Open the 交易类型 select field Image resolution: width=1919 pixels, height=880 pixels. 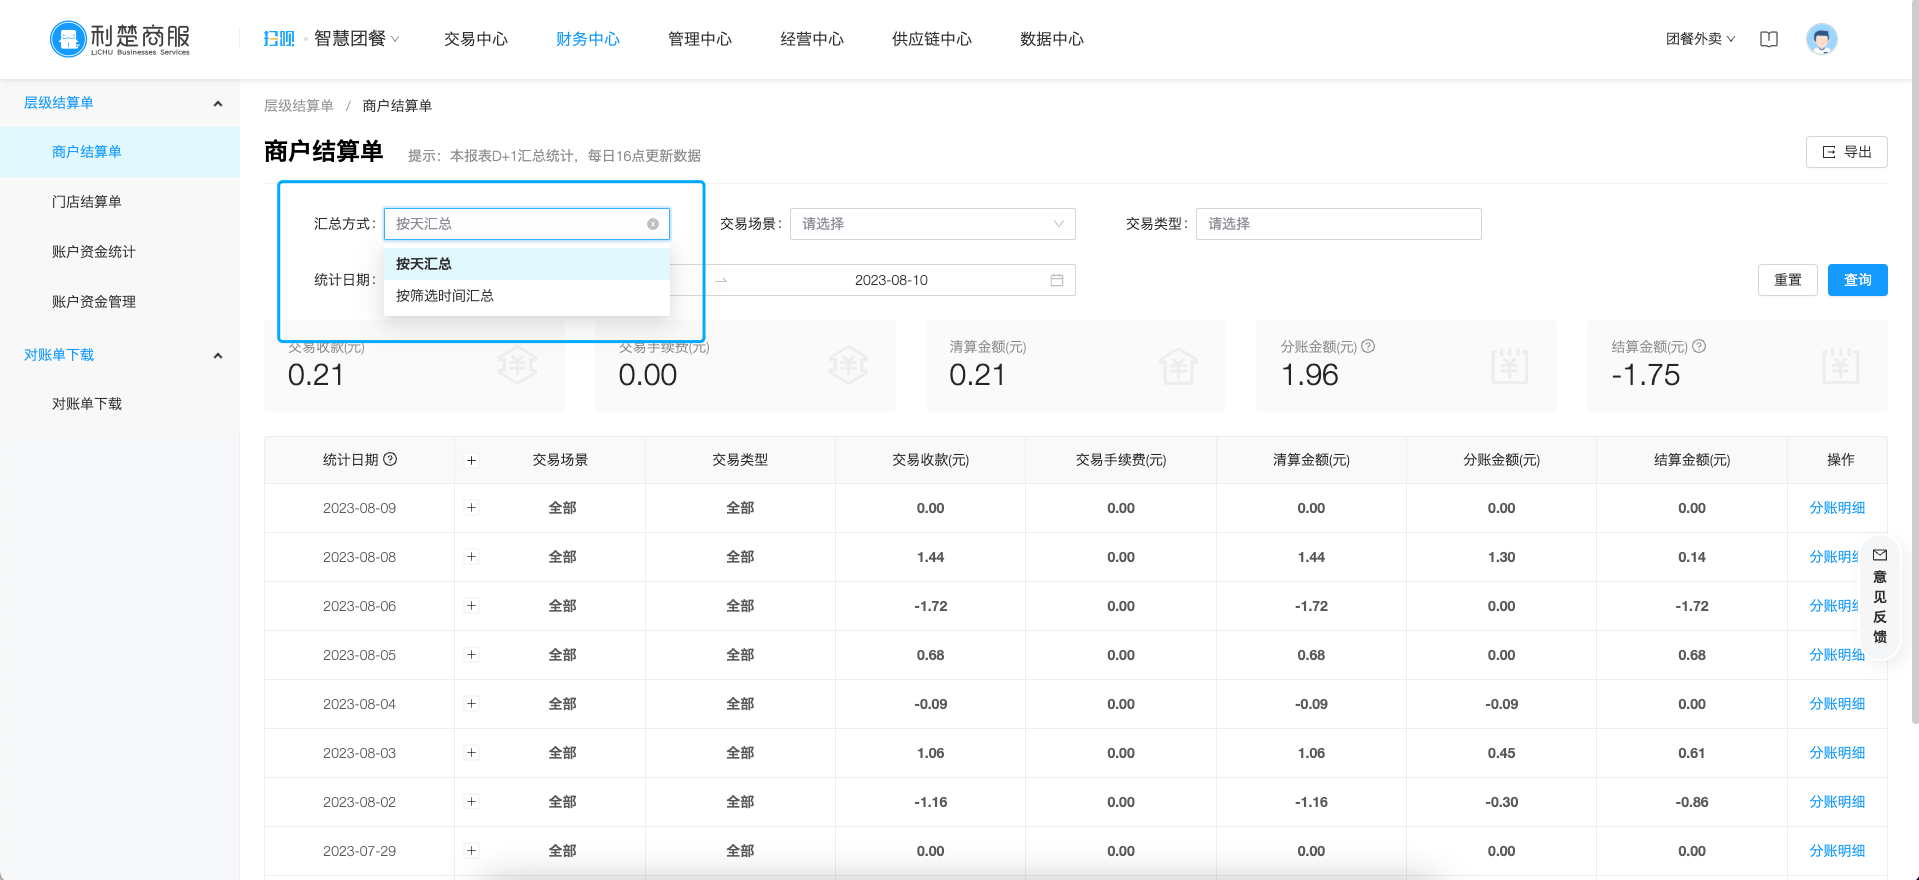(1338, 224)
